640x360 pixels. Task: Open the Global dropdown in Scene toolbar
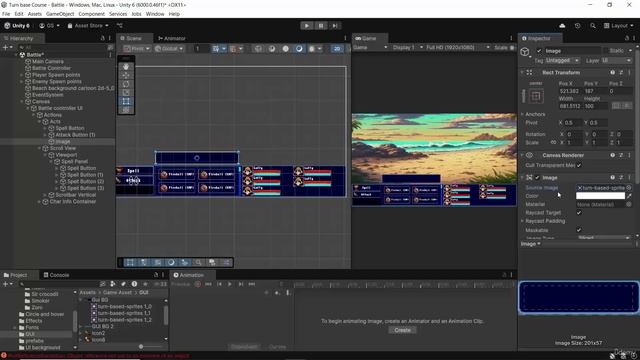tap(169, 49)
